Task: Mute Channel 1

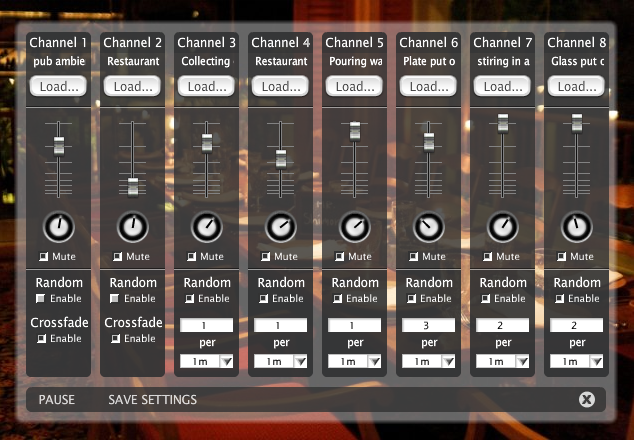Action: coord(43,256)
